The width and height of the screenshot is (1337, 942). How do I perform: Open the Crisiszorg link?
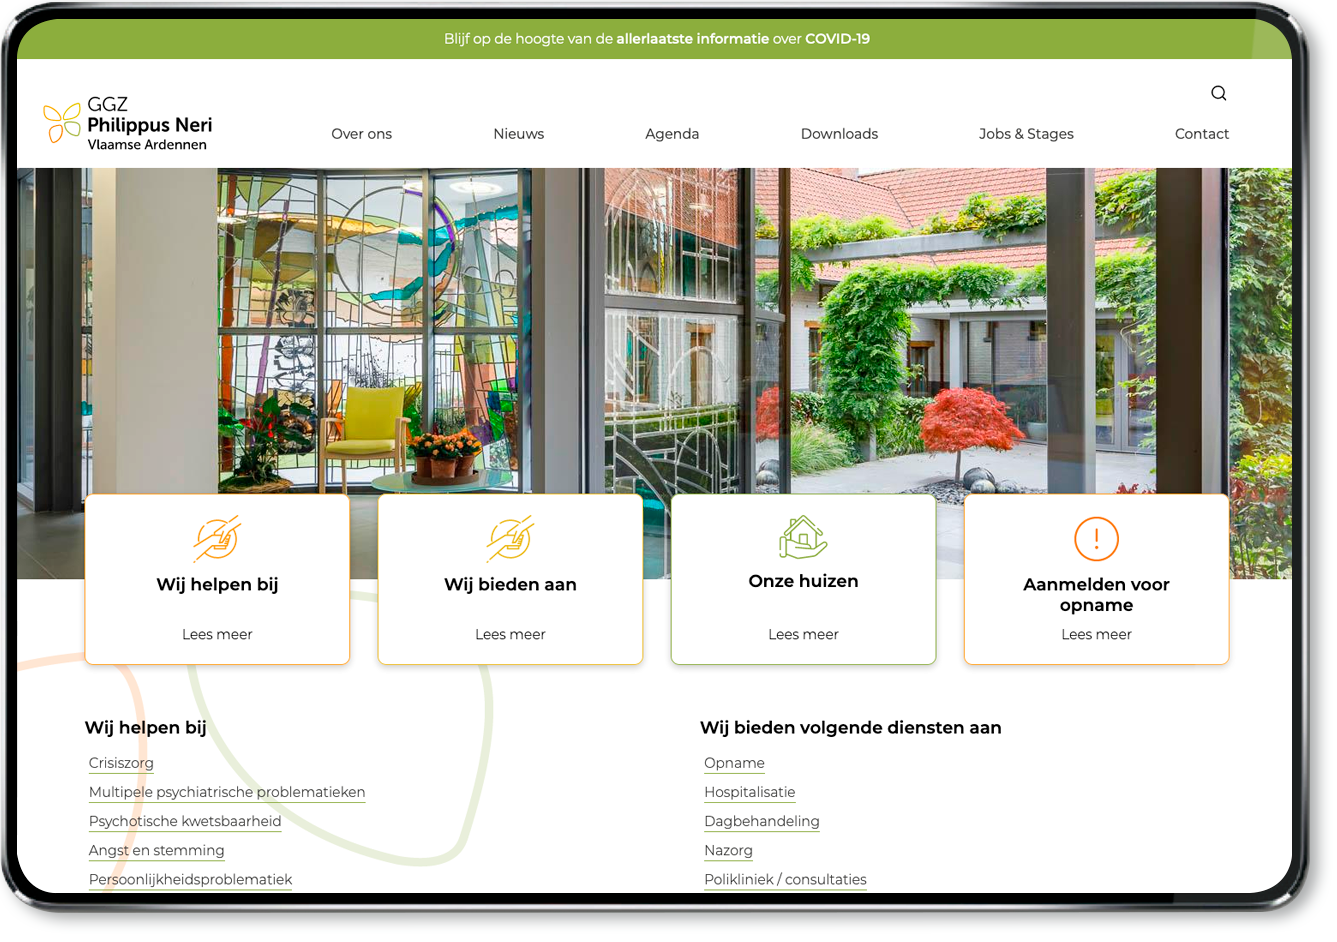click(121, 763)
